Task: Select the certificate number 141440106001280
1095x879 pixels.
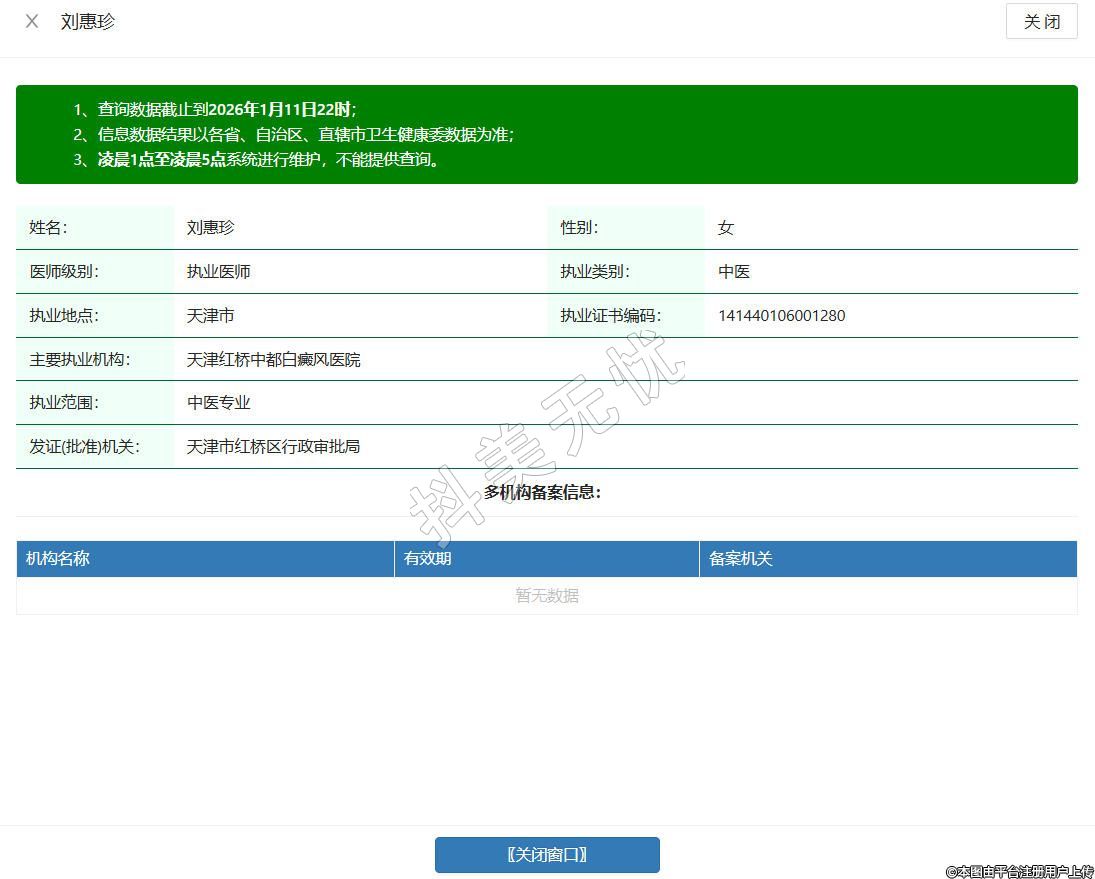Action: (781, 316)
